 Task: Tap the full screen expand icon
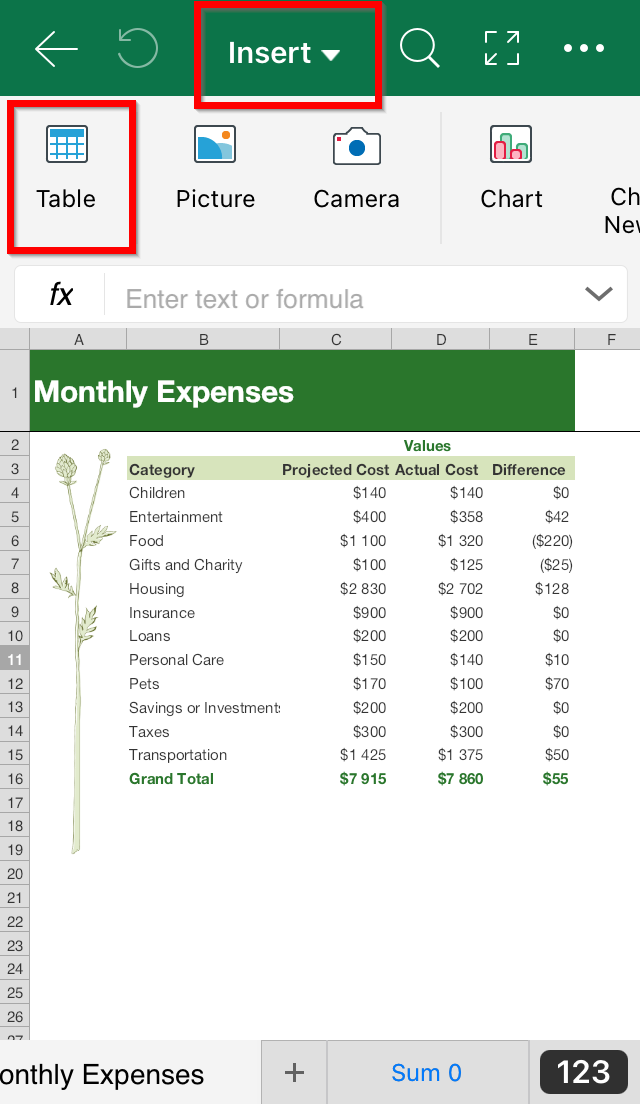(x=502, y=49)
